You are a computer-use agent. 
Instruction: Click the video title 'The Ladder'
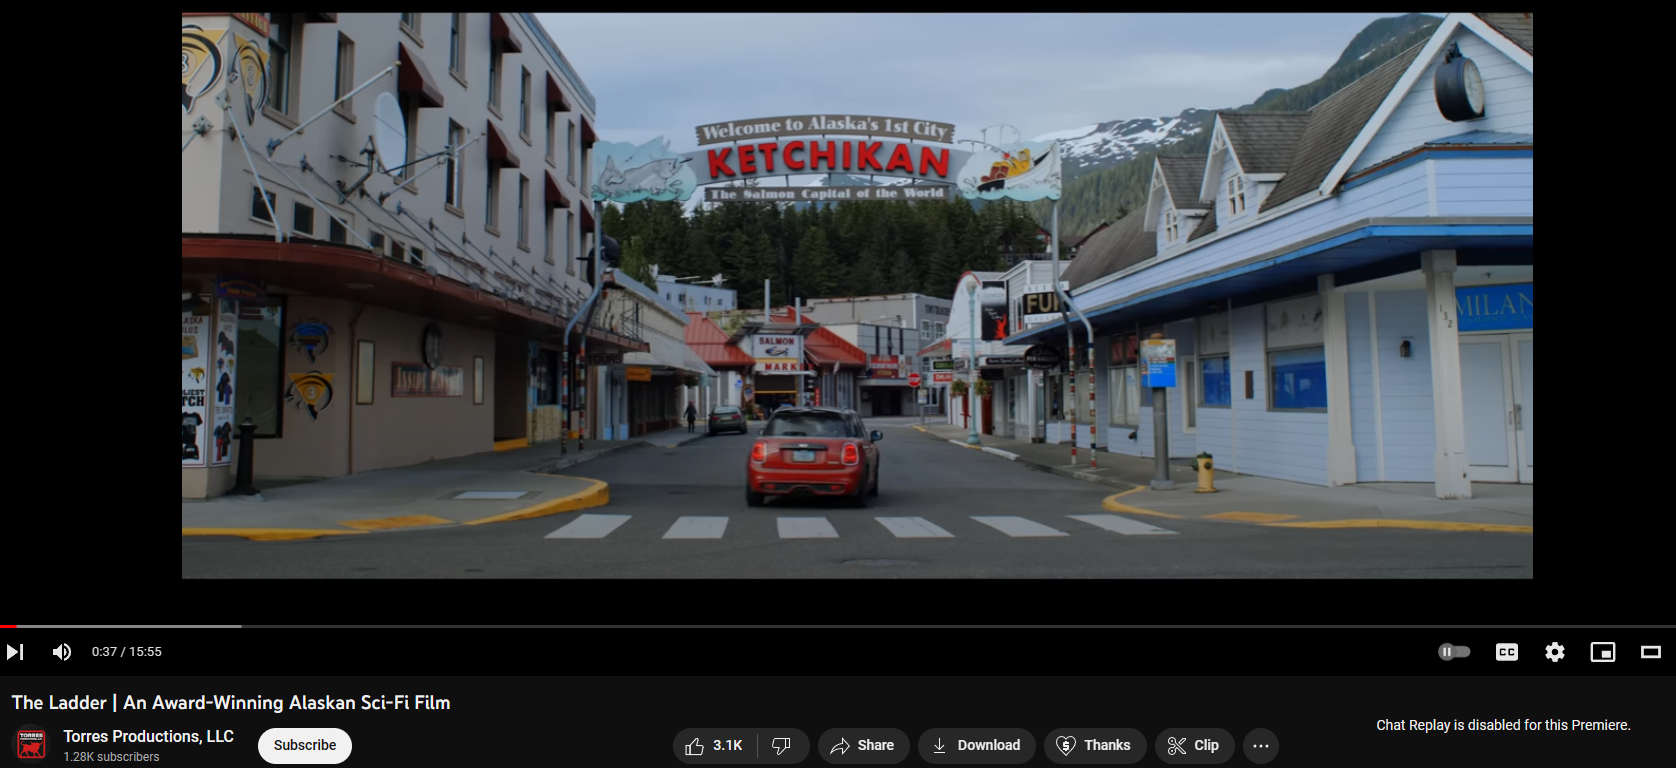click(x=231, y=703)
